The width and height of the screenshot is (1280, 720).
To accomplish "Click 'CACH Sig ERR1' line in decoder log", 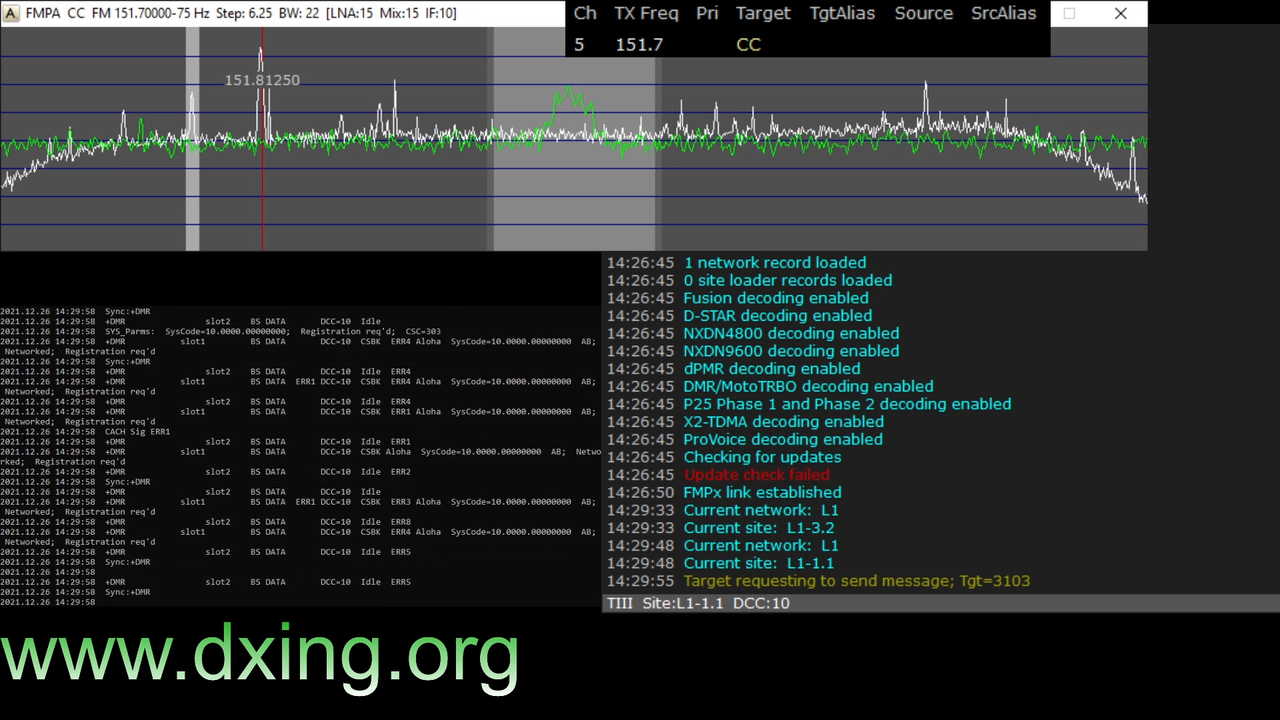I will (85, 431).
